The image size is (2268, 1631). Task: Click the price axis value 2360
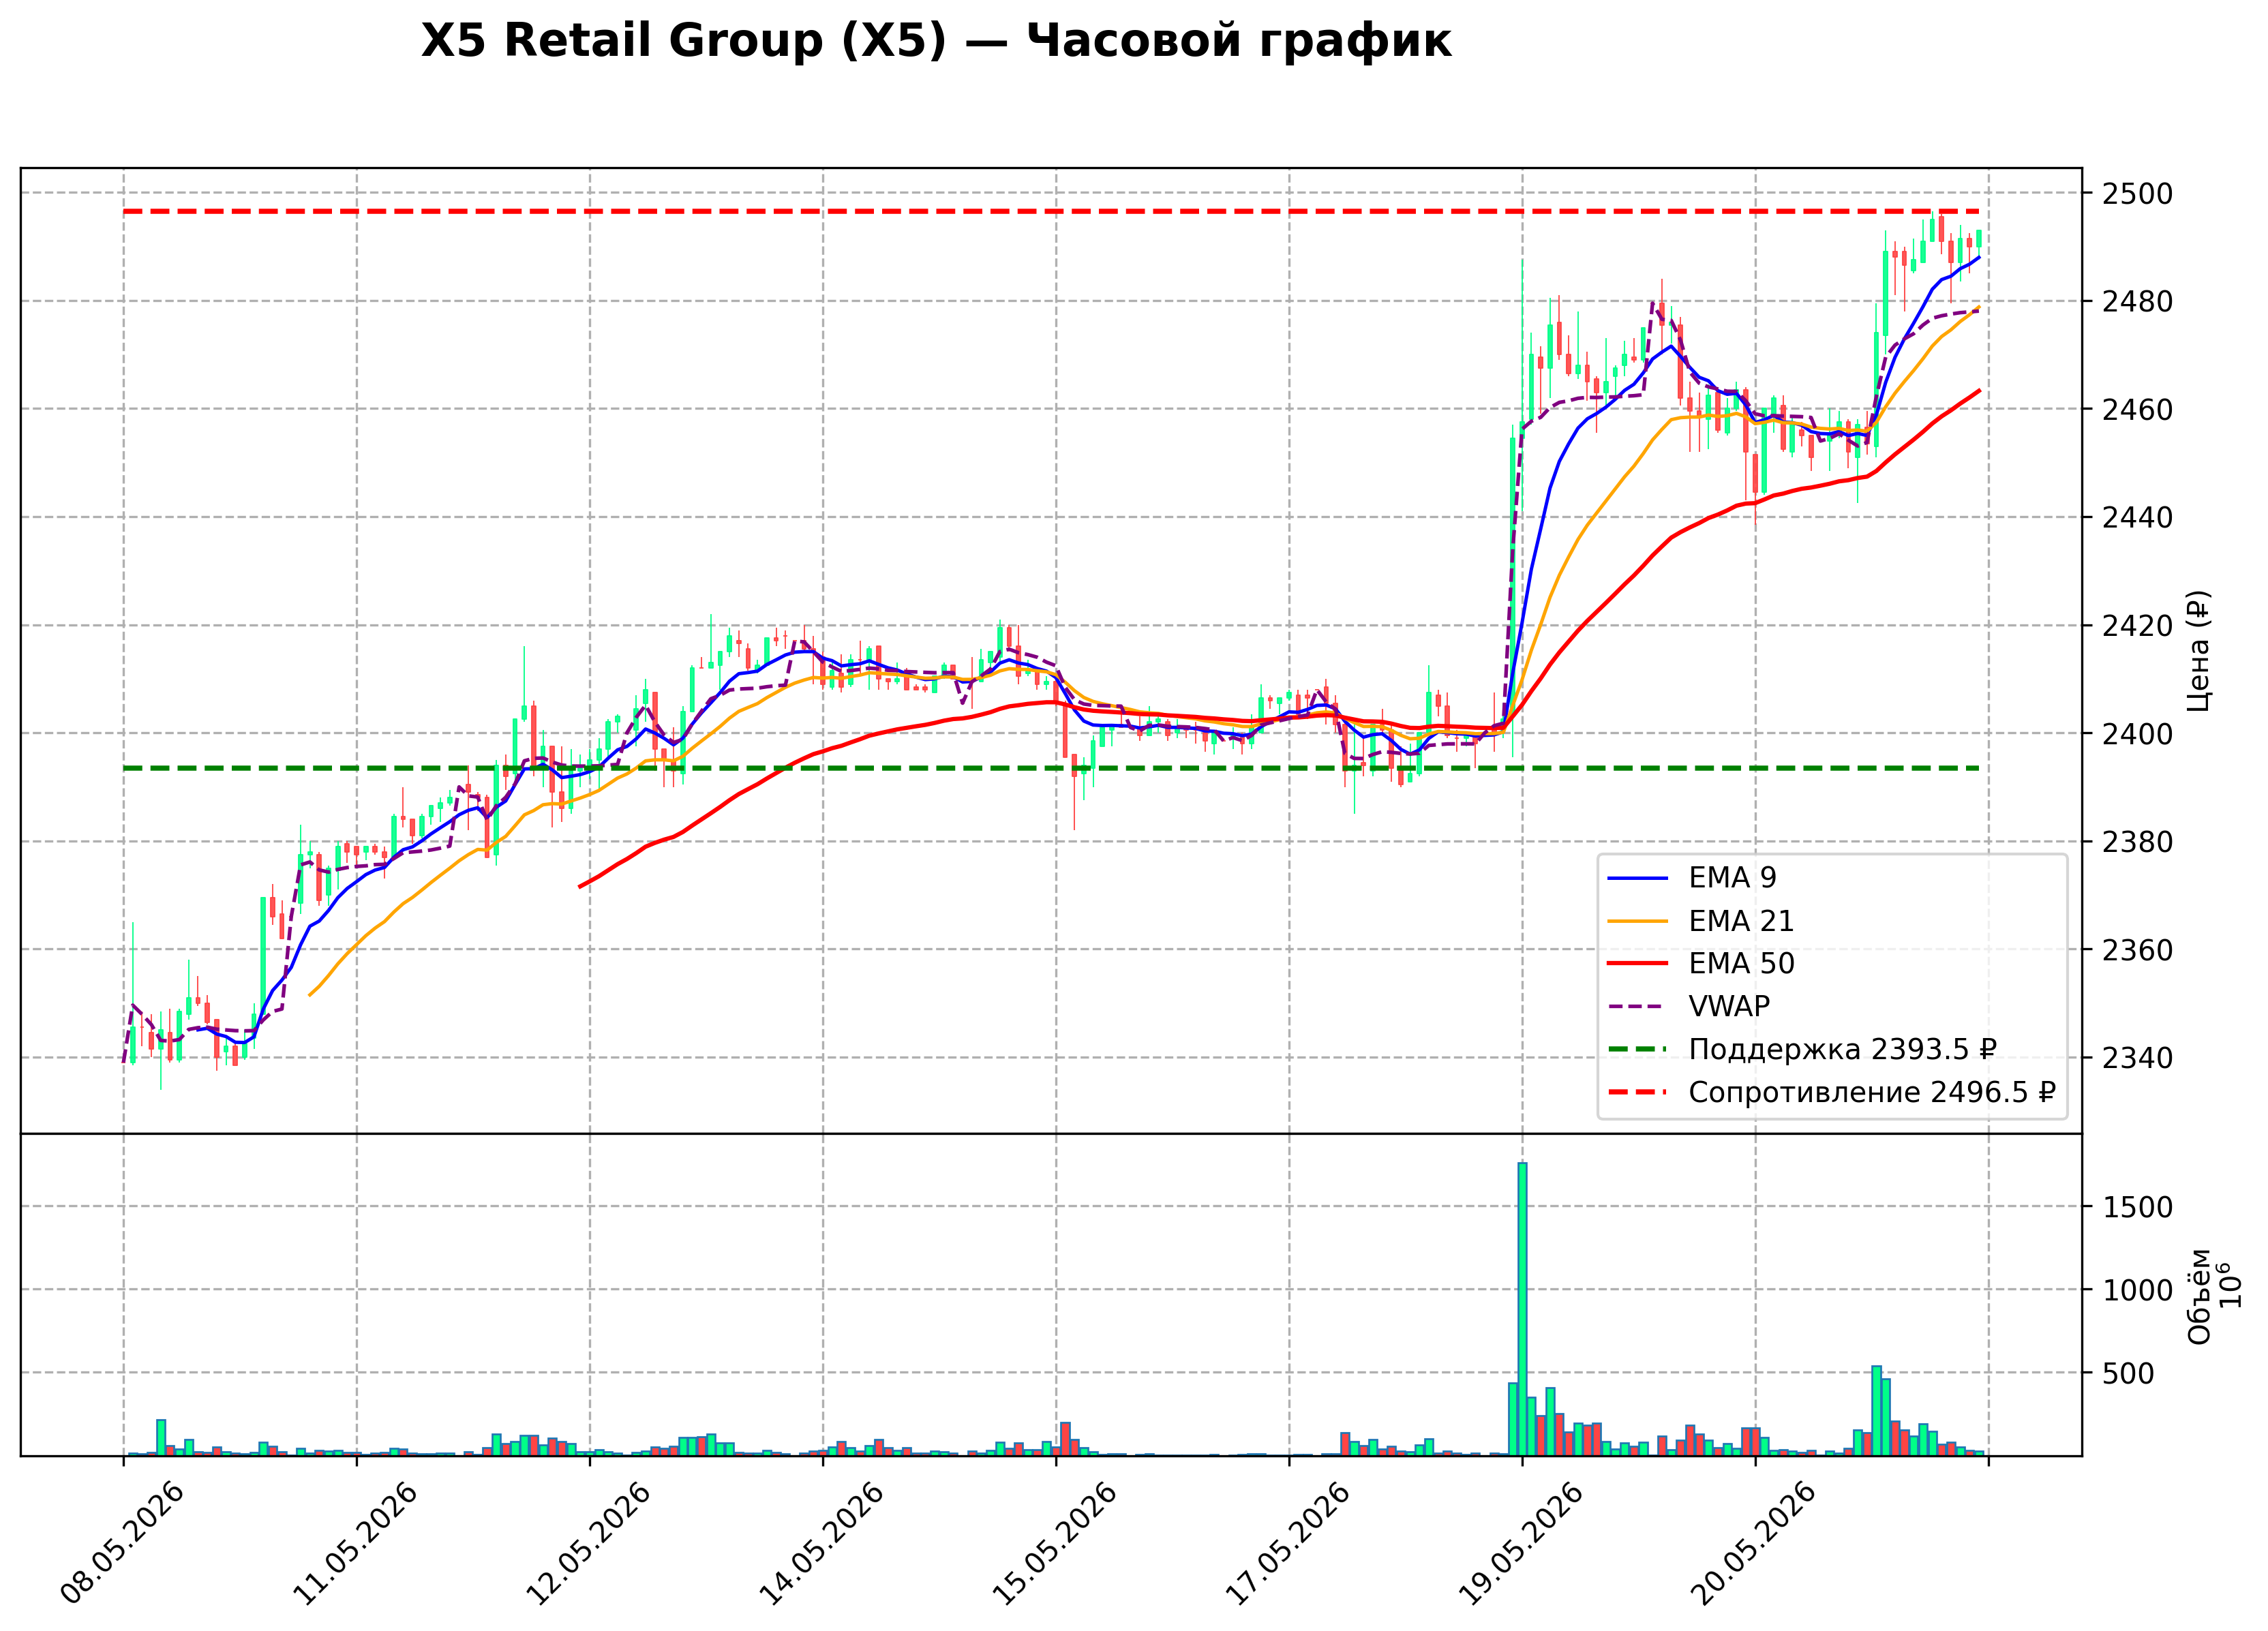pos(2137,950)
